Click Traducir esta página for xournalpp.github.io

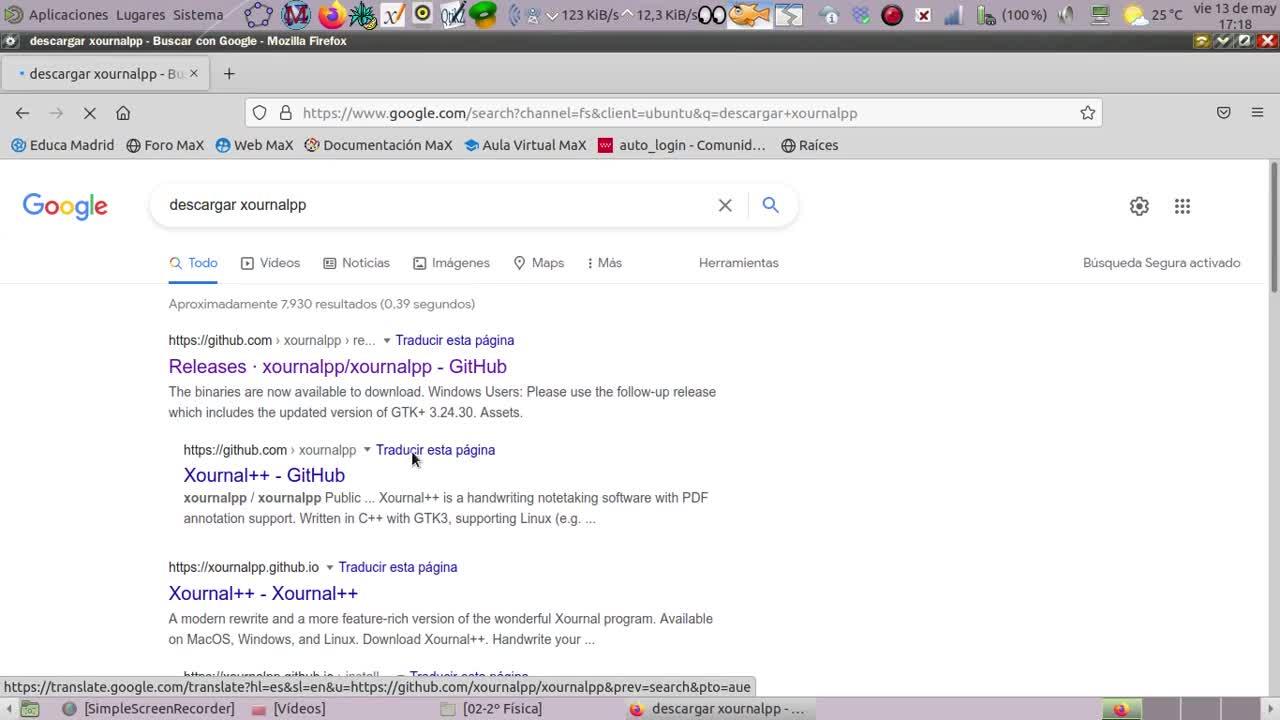pos(398,567)
